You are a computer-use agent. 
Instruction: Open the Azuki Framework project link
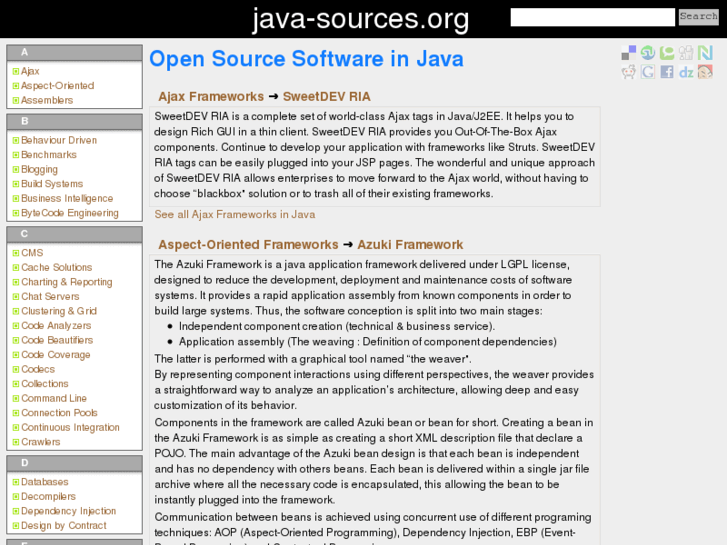click(x=410, y=244)
